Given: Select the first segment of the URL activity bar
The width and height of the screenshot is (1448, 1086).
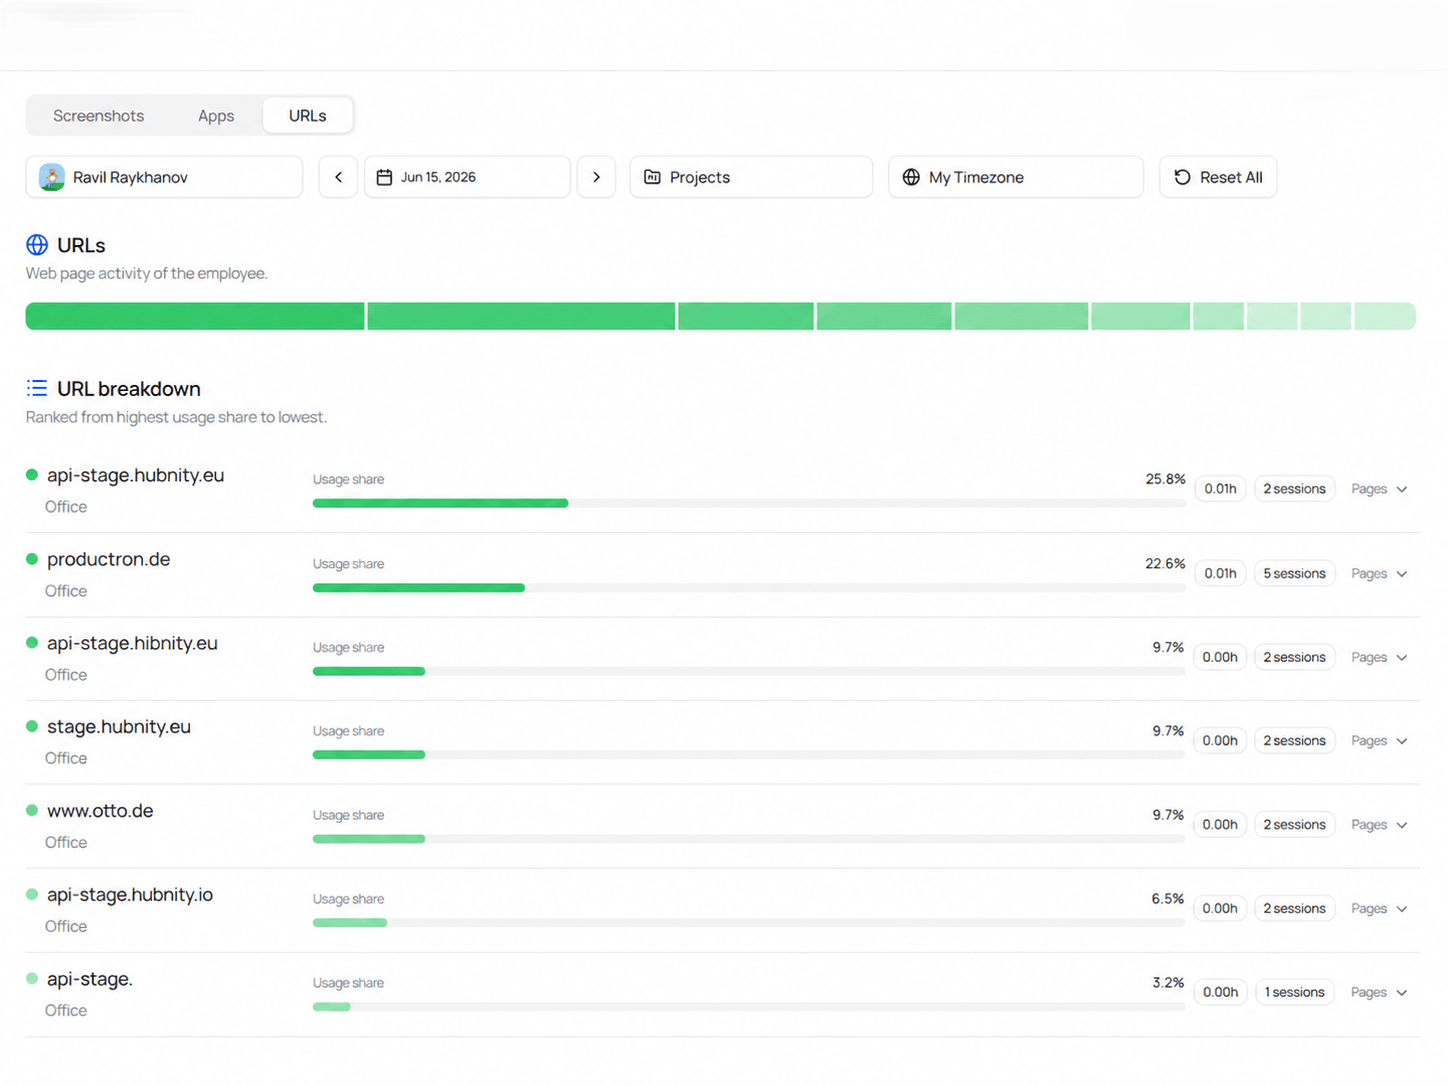Looking at the screenshot, I should (x=195, y=316).
